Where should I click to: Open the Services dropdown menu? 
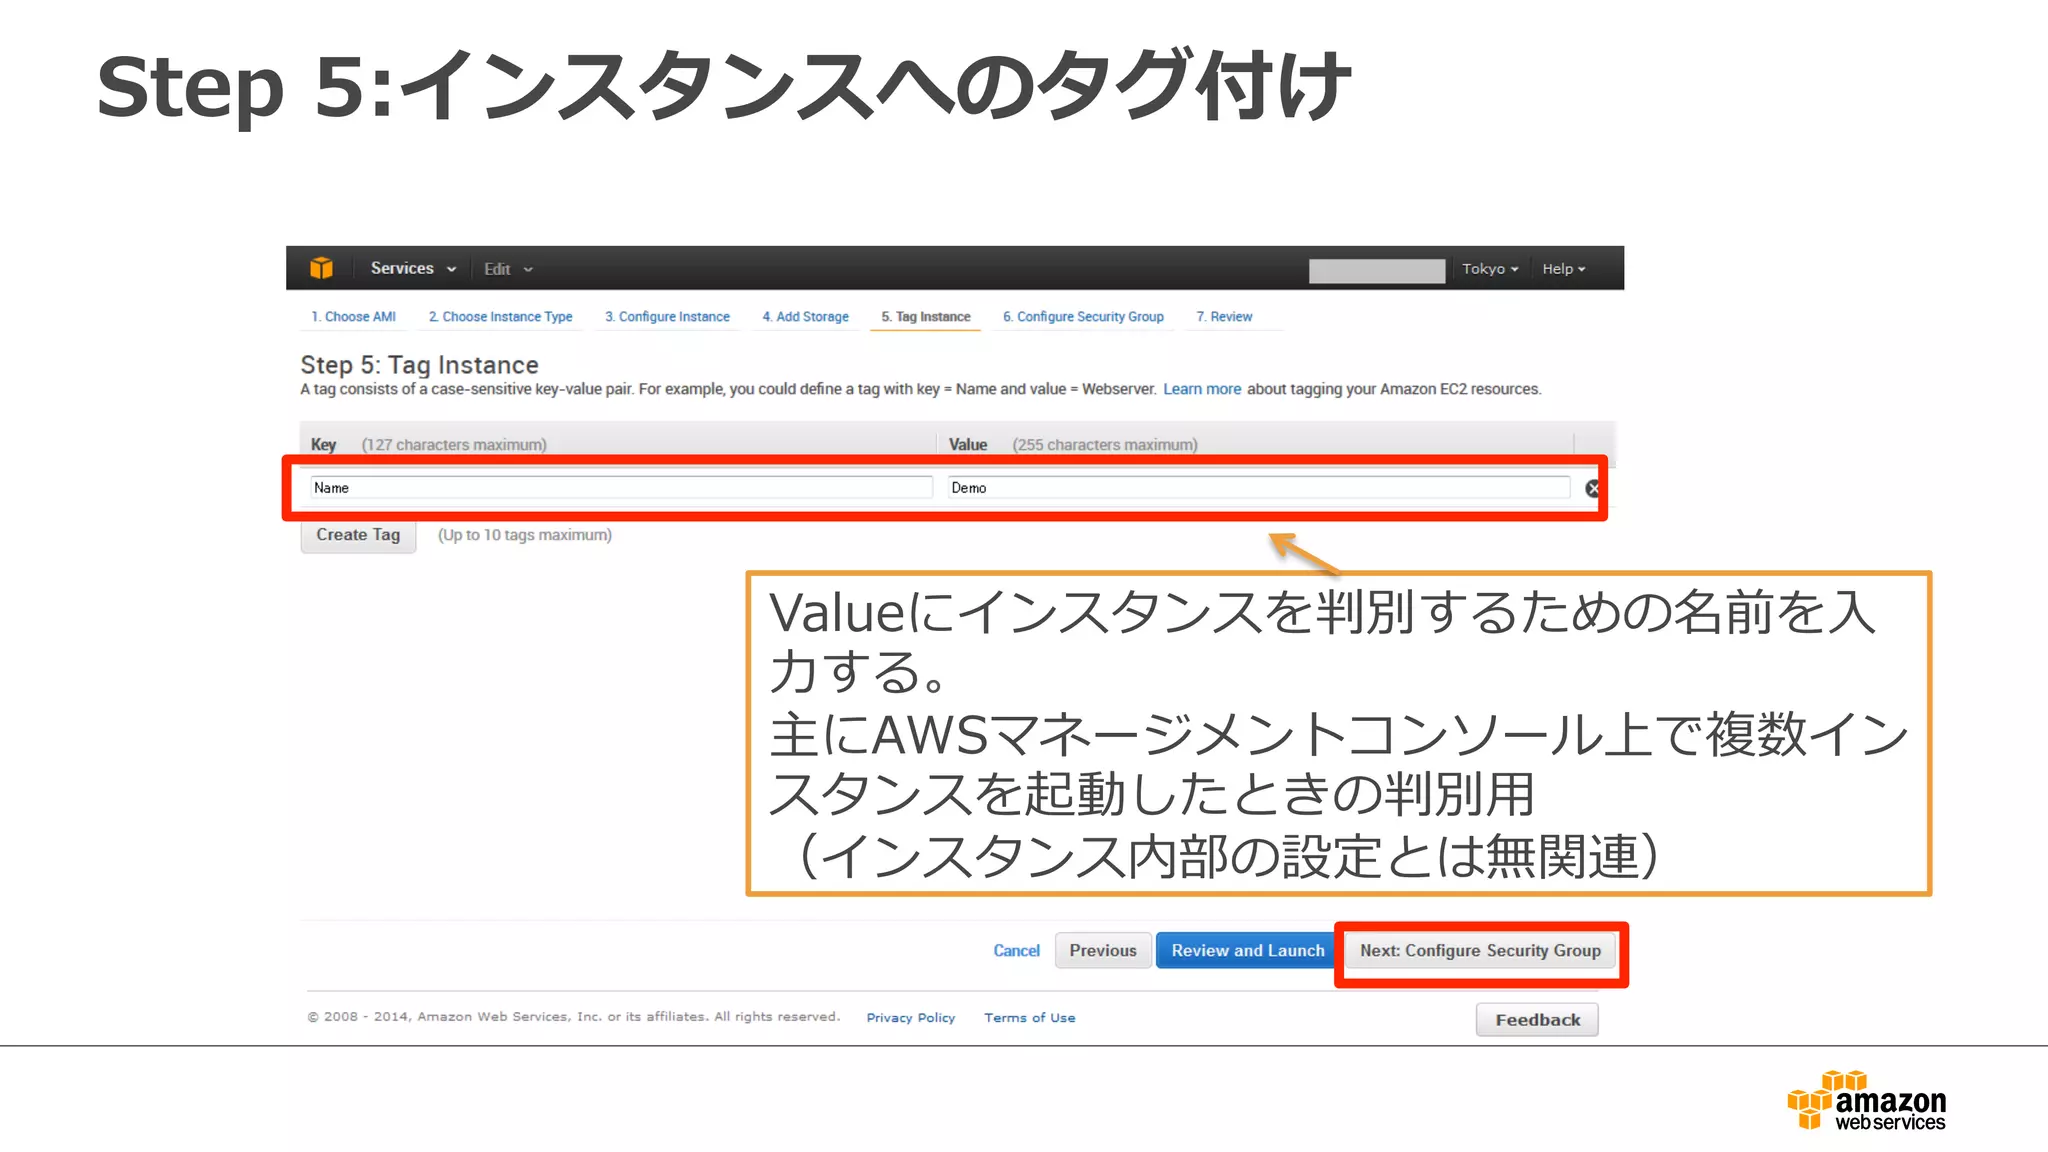(x=413, y=268)
